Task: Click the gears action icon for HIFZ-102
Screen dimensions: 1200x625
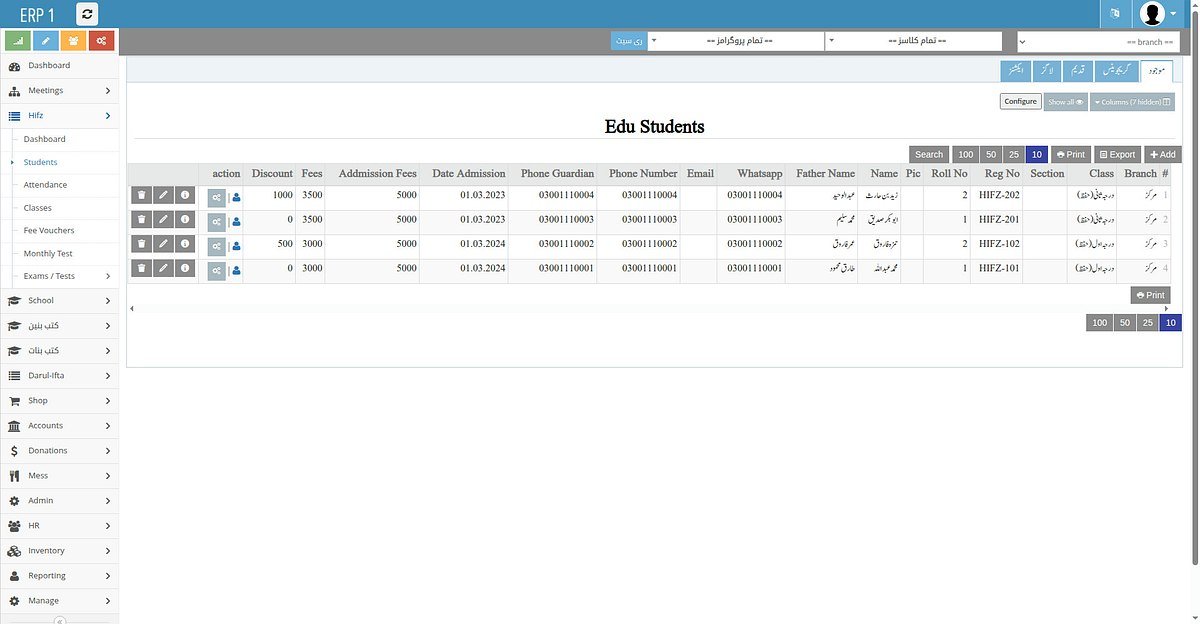Action: coord(217,246)
